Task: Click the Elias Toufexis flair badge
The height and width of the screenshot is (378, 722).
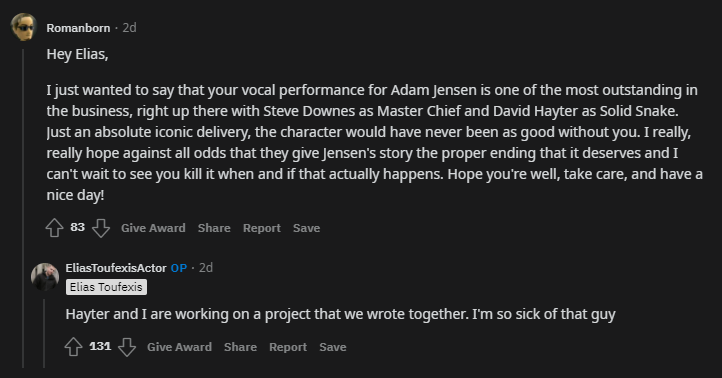Action: point(106,287)
